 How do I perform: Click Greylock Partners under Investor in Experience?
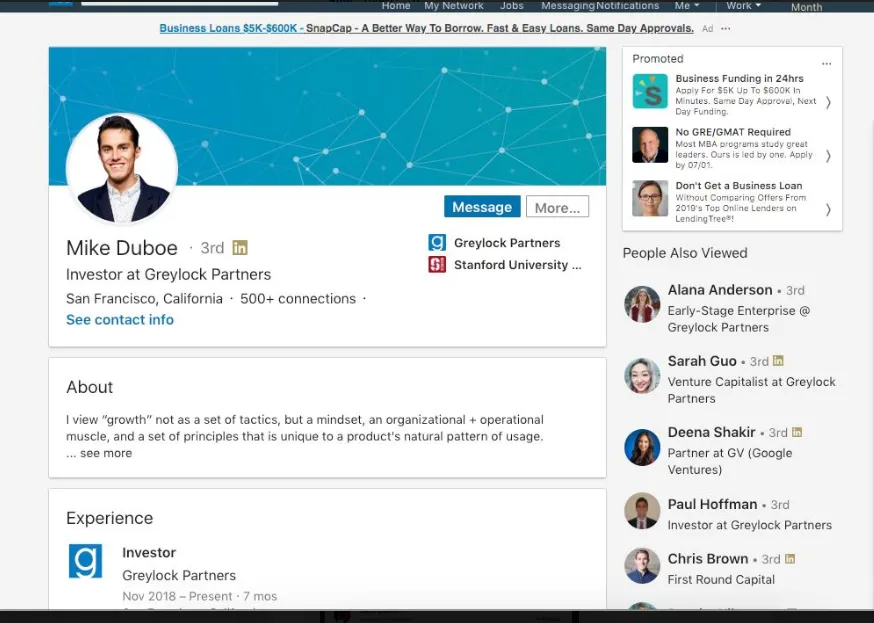click(x=179, y=575)
